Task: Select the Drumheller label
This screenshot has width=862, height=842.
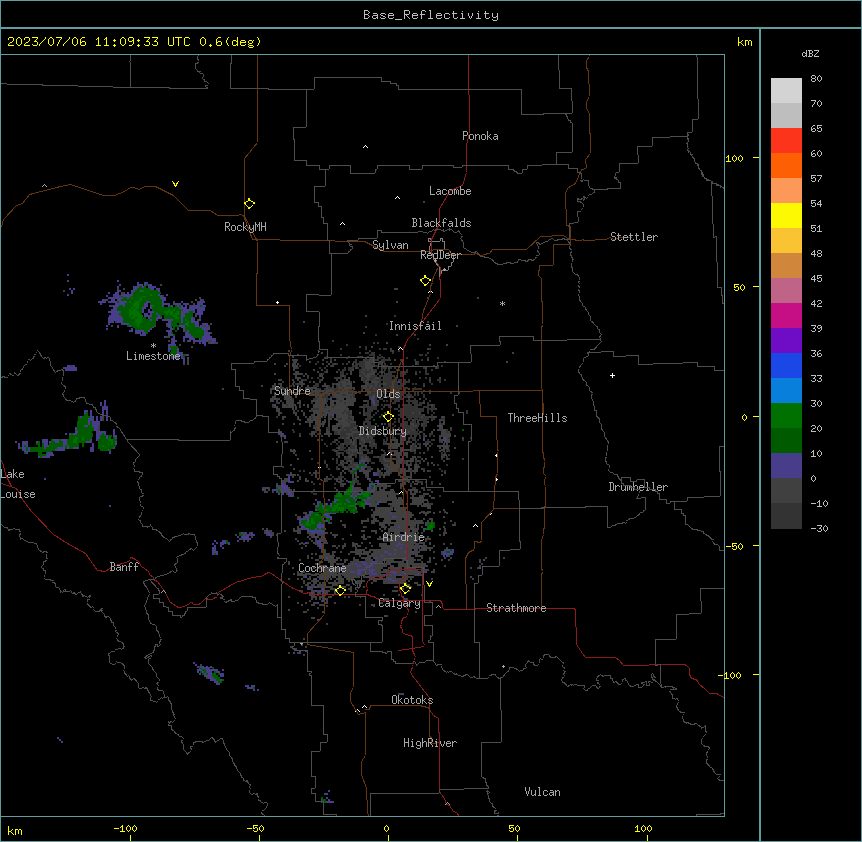Action: point(638,487)
